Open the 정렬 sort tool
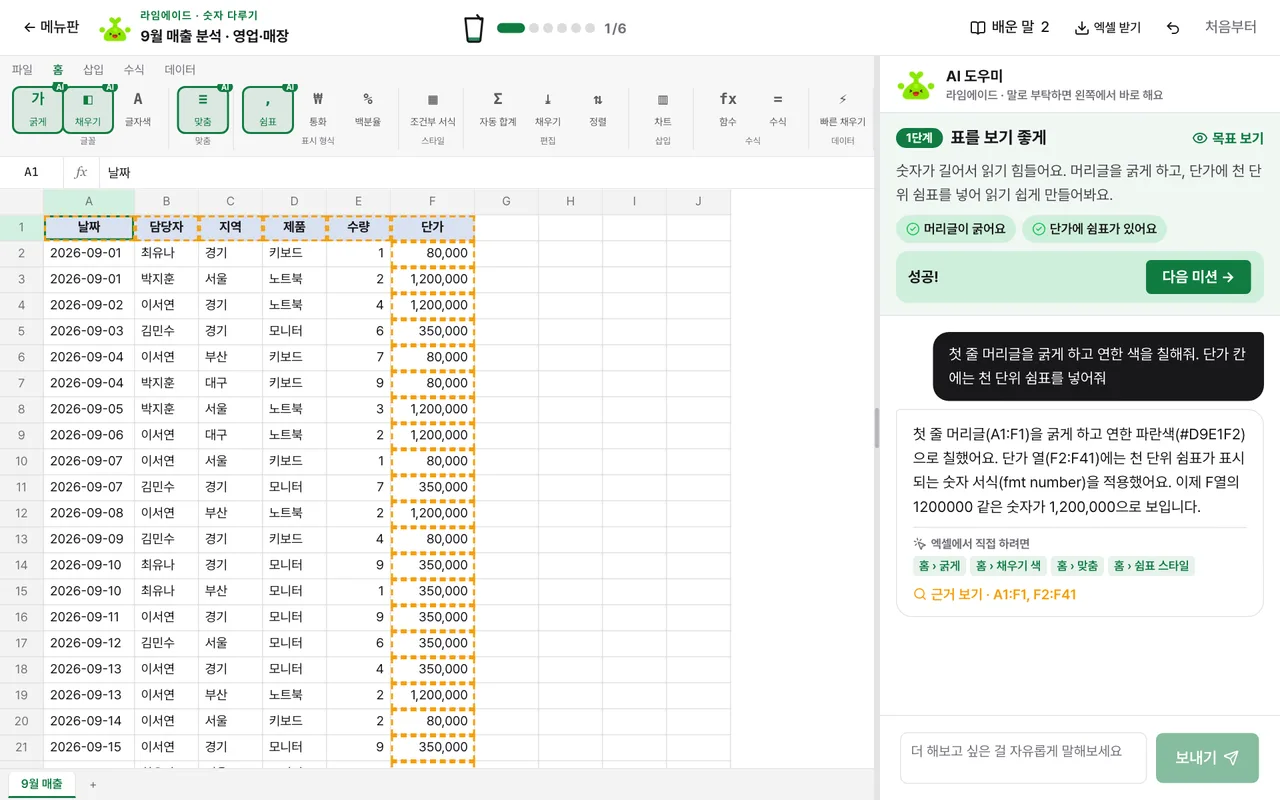 pos(598,109)
